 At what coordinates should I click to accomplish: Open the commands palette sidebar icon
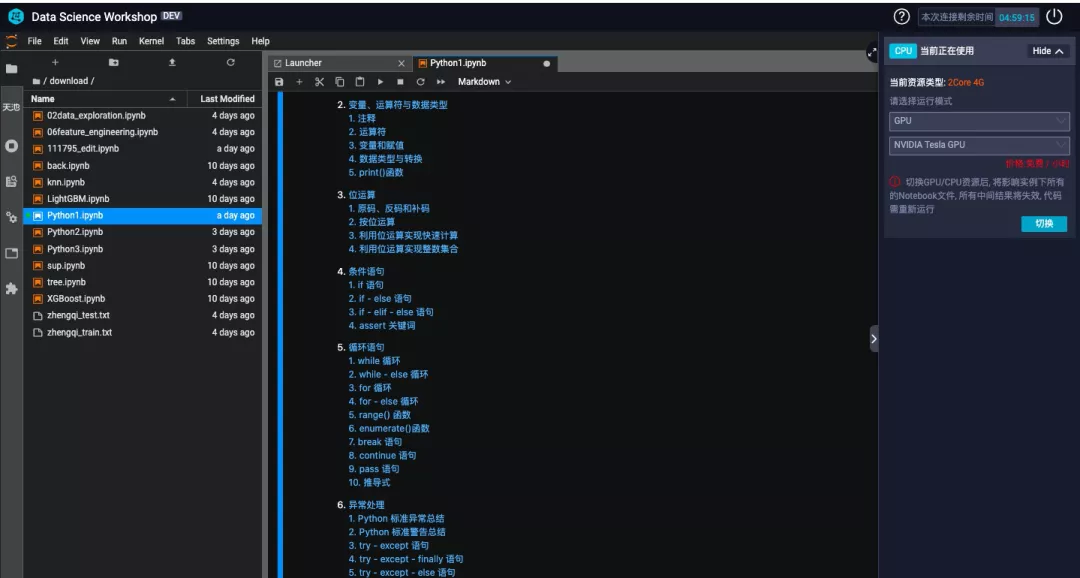coord(12,182)
